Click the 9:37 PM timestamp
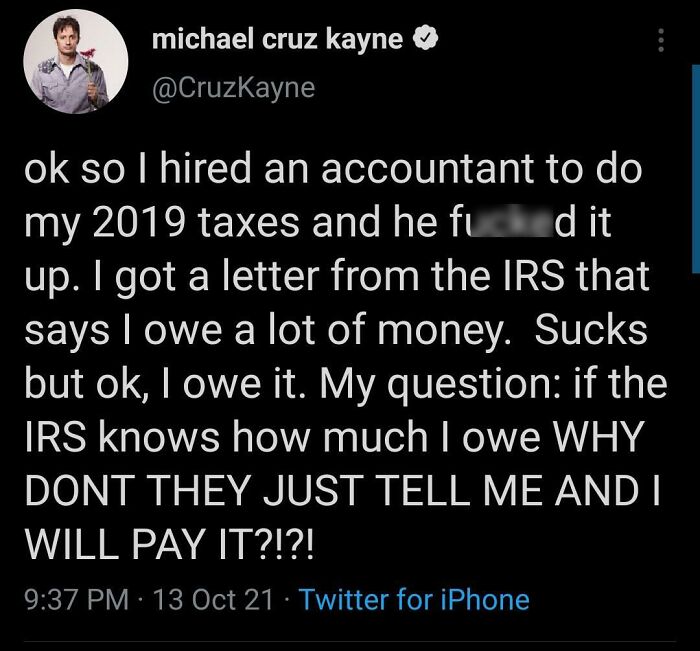The image size is (700, 651). click(x=76, y=599)
